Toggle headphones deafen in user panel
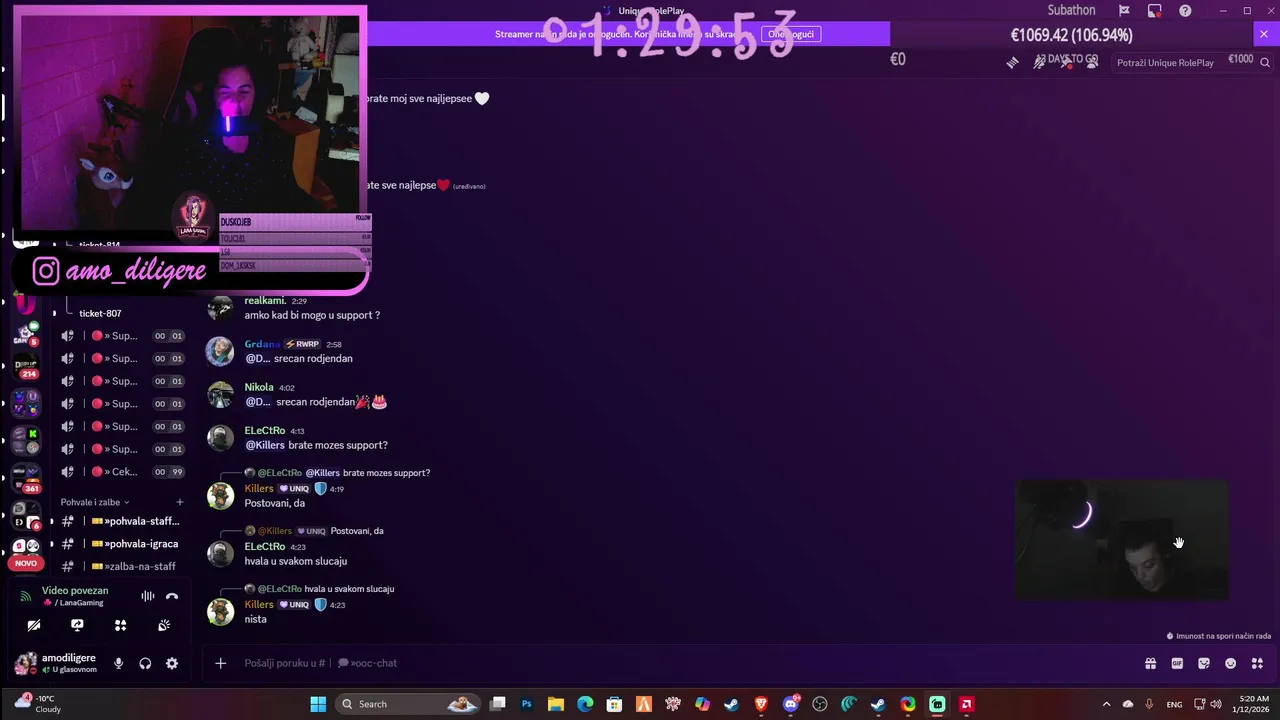 145,663
